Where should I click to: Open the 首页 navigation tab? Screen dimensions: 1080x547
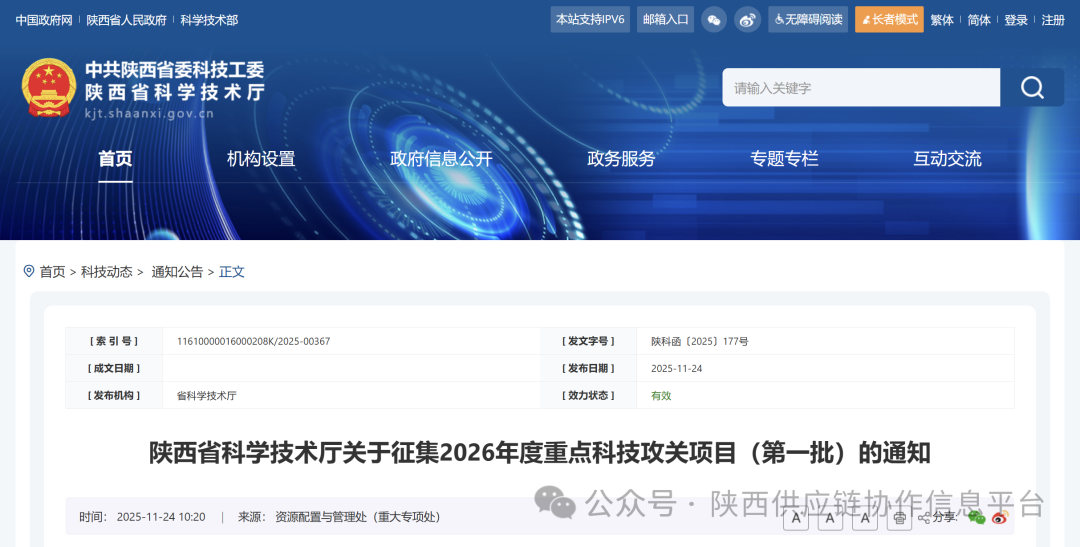pos(115,159)
